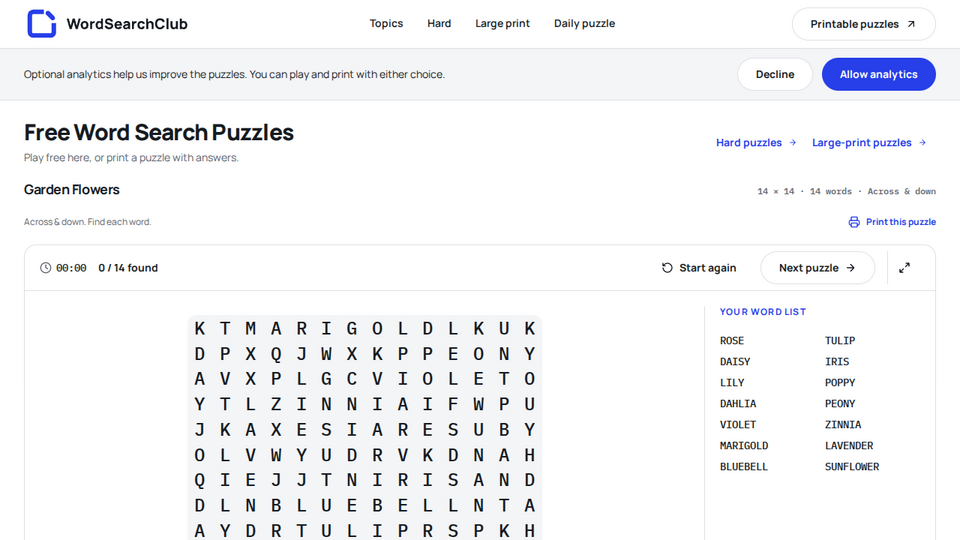
Task: Click the YOUR WORD LIST heading
Action: [763, 312]
